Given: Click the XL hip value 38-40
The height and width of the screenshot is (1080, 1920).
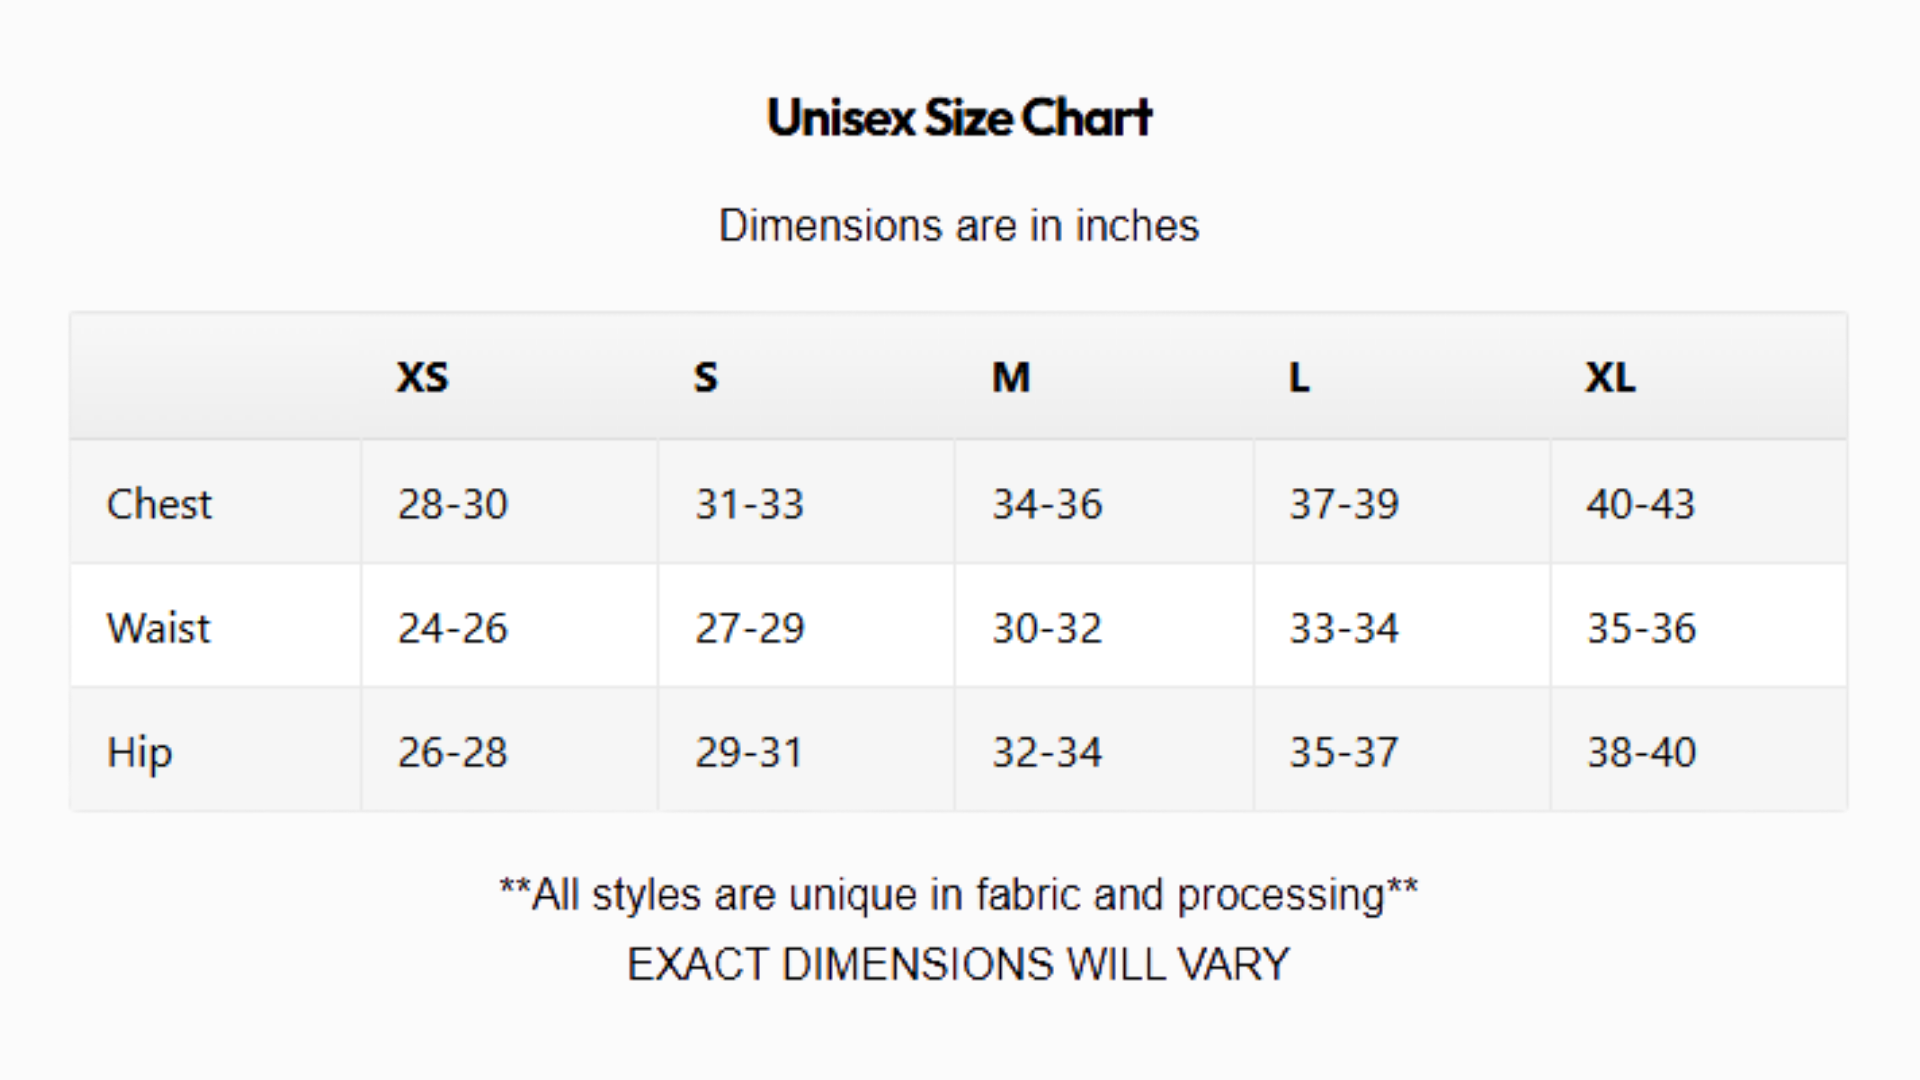Looking at the screenshot, I should coord(1642,752).
